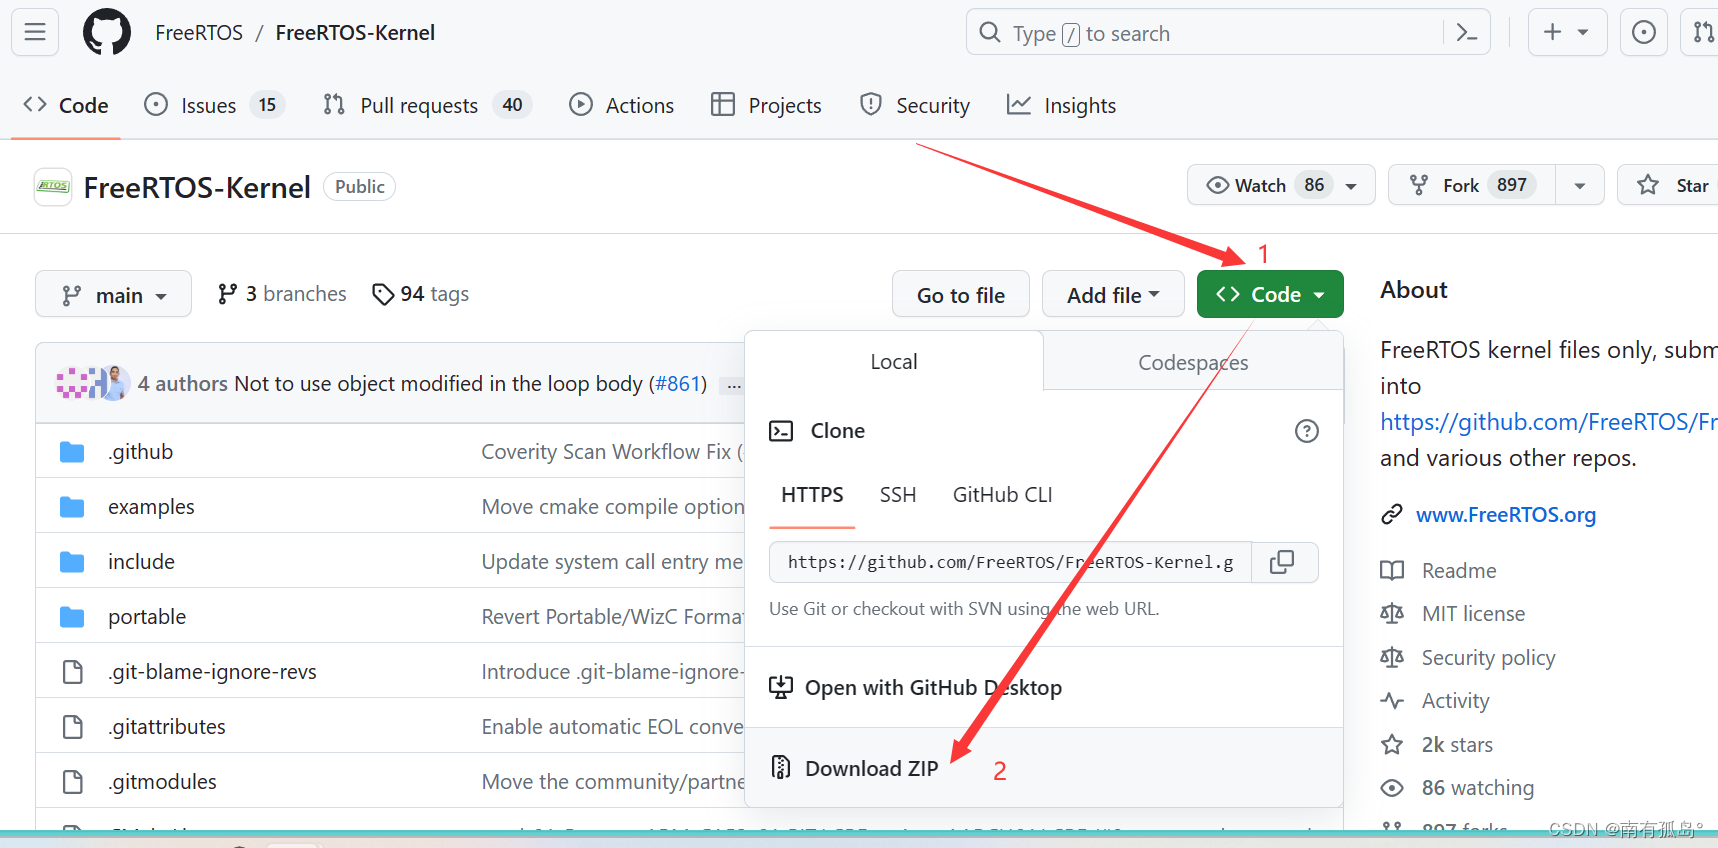
Task: Open www.FreeRTOS.org website link
Action: (1505, 515)
